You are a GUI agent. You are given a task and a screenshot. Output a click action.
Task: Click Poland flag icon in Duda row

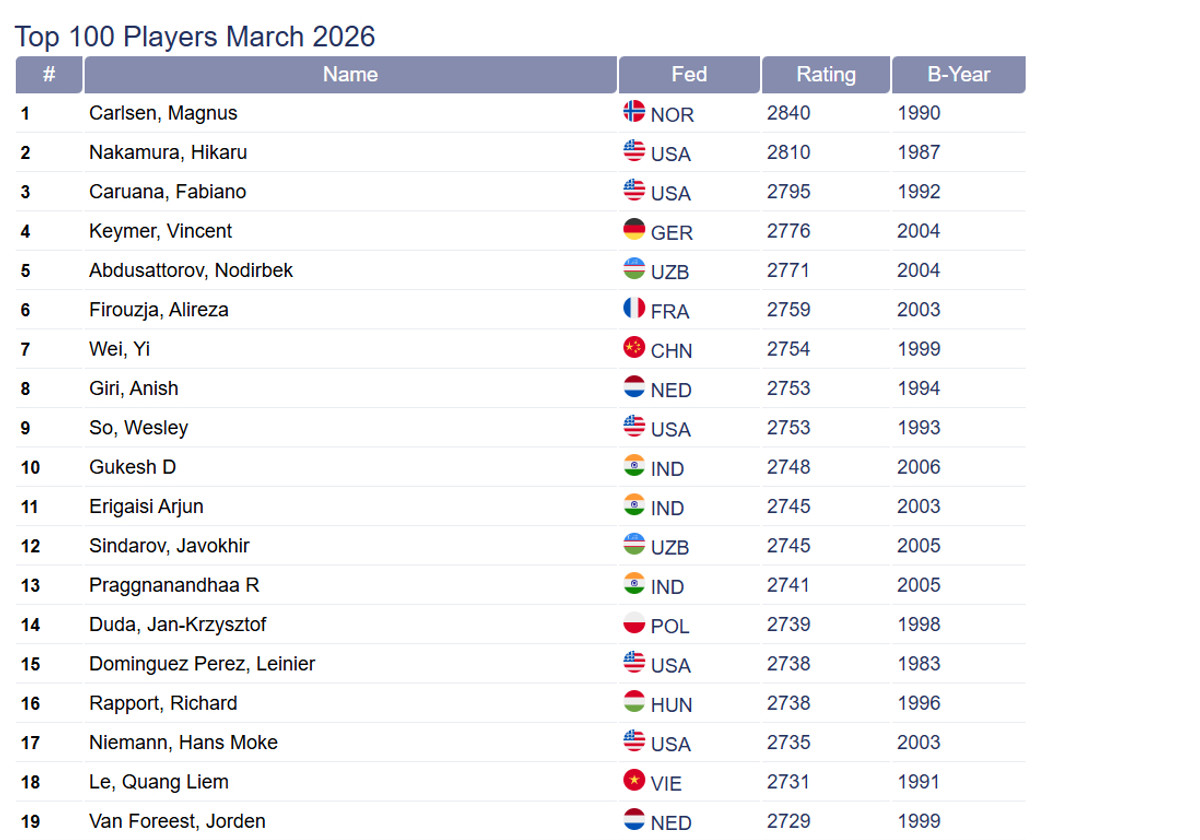coord(634,623)
